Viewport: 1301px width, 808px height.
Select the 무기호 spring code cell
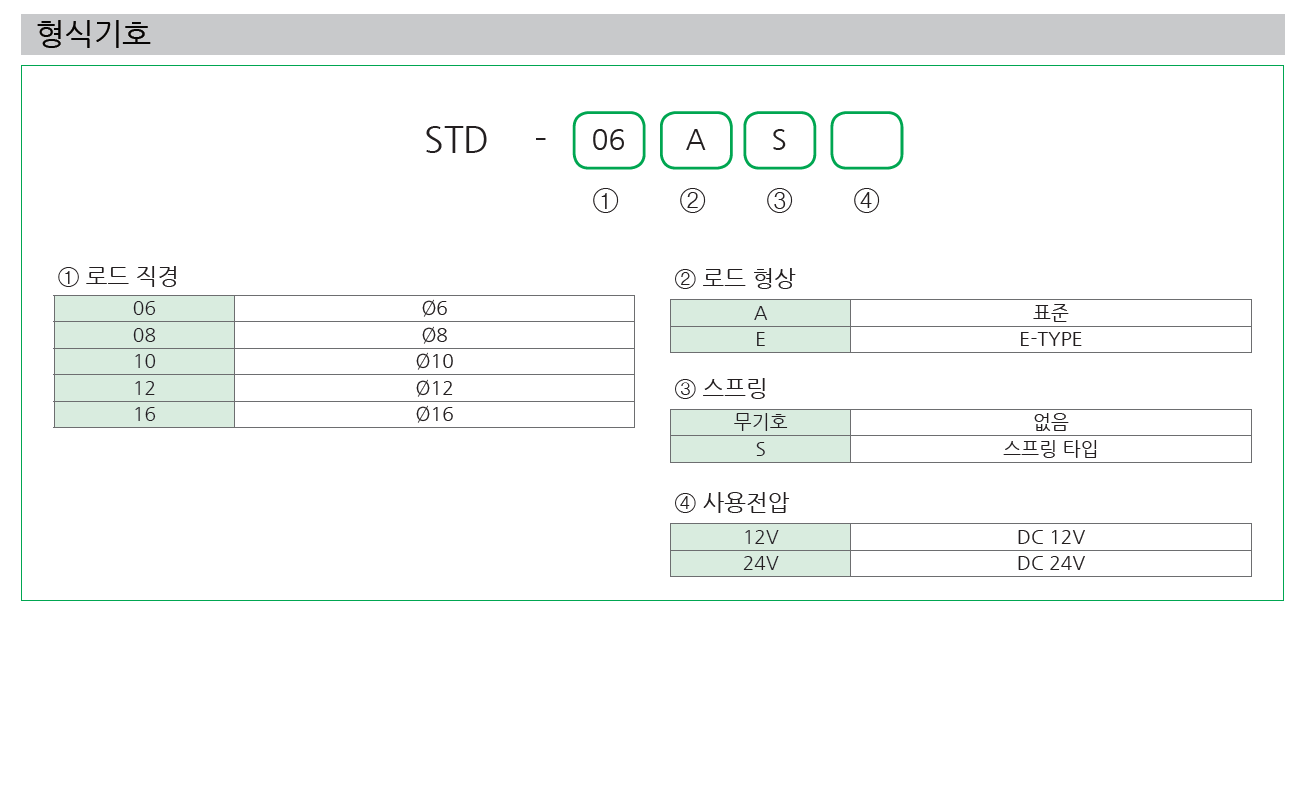761,422
